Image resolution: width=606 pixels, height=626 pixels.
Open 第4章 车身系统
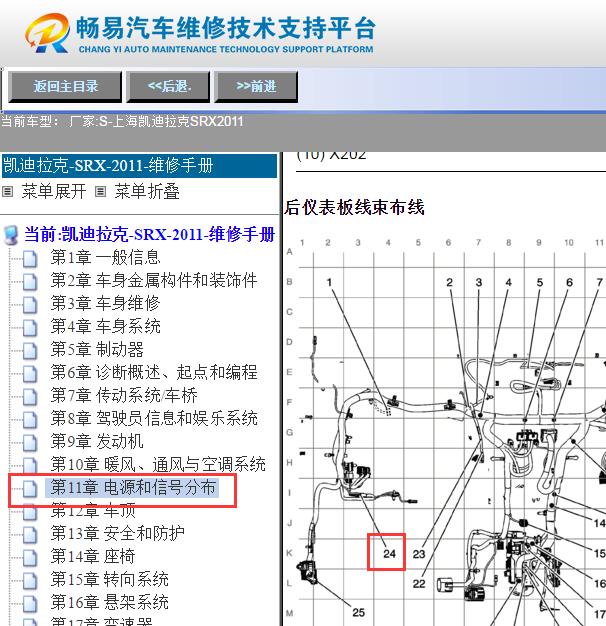(105, 327)
